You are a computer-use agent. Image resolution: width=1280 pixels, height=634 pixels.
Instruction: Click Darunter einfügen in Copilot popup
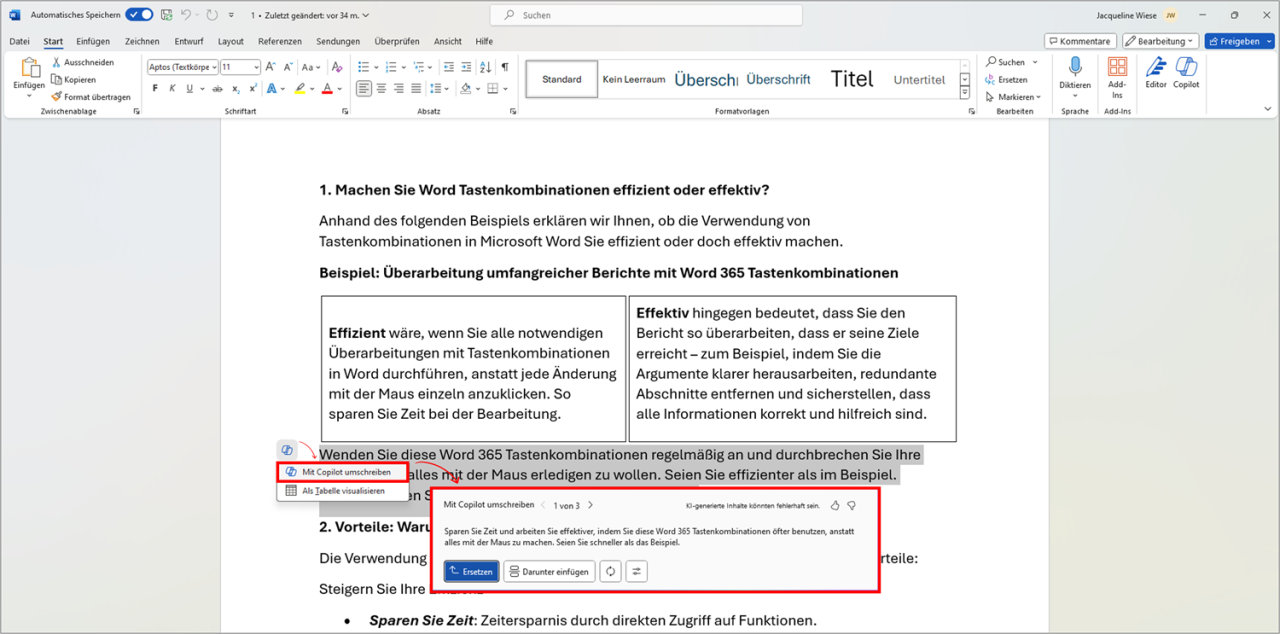pyautogui.click(x=549, y=571)
